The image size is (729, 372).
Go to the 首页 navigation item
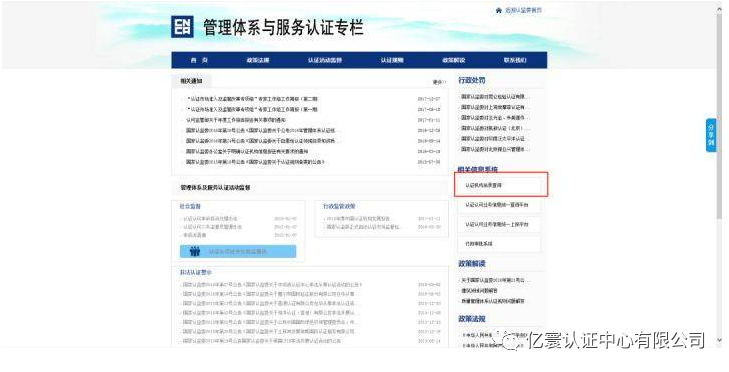click(199, 60)
